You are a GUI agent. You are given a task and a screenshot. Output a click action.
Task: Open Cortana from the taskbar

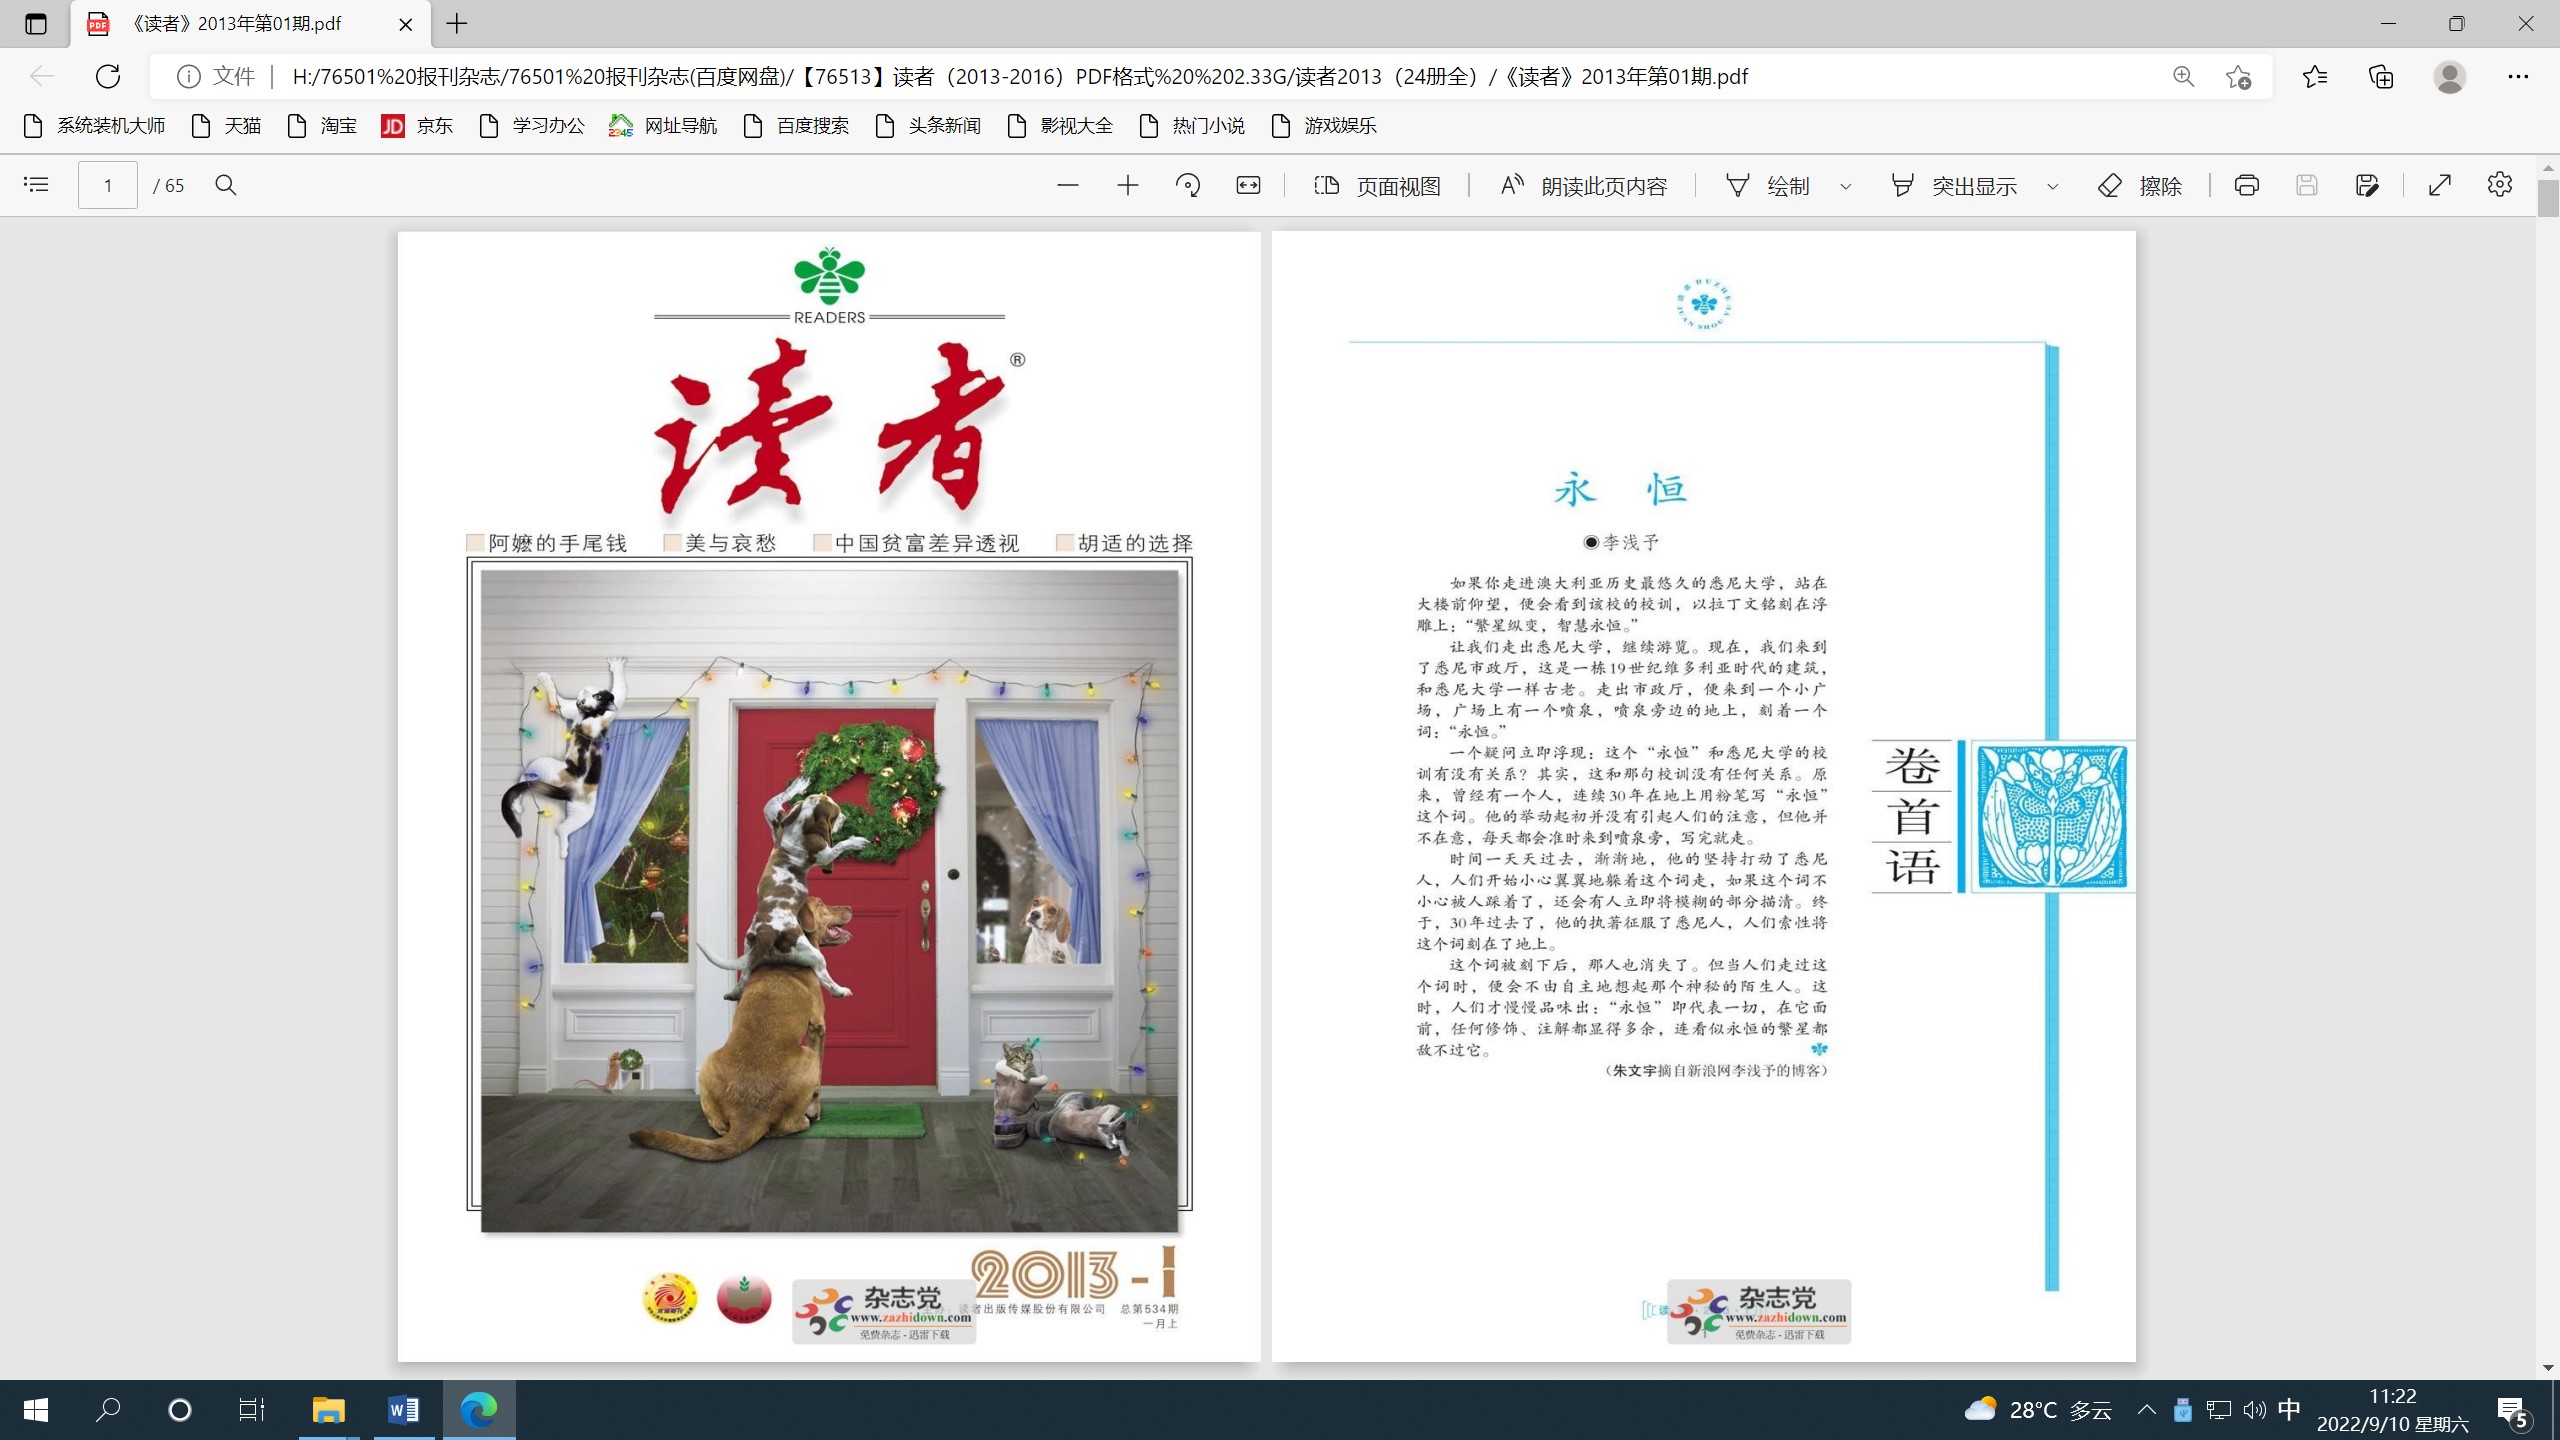coord(179,1410)
